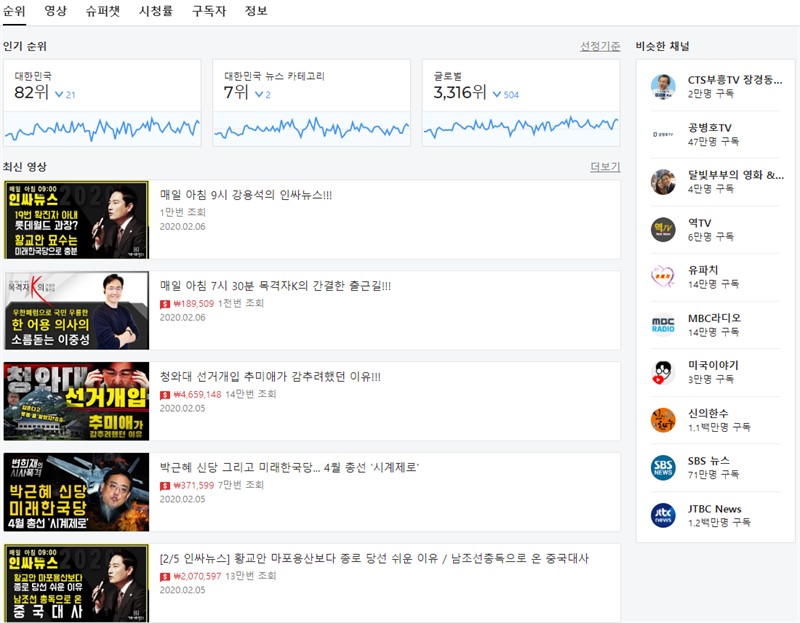
Task: Click the JTBC News channel logo
Action: tap(663, 515)
